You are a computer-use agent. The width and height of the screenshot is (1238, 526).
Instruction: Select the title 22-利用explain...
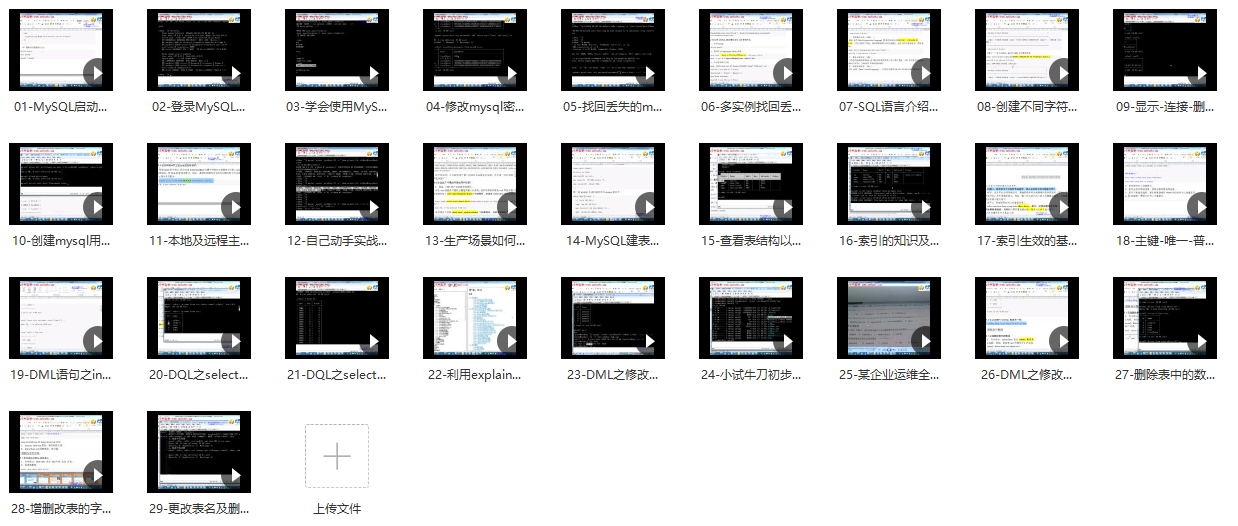(475, 374)
